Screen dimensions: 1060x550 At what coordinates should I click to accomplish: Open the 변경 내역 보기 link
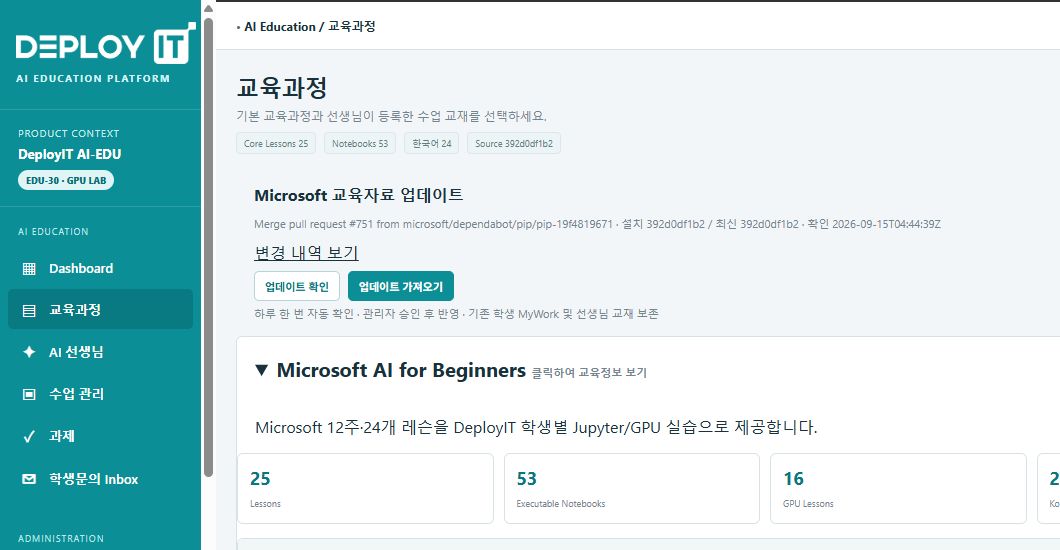[306, 253]
